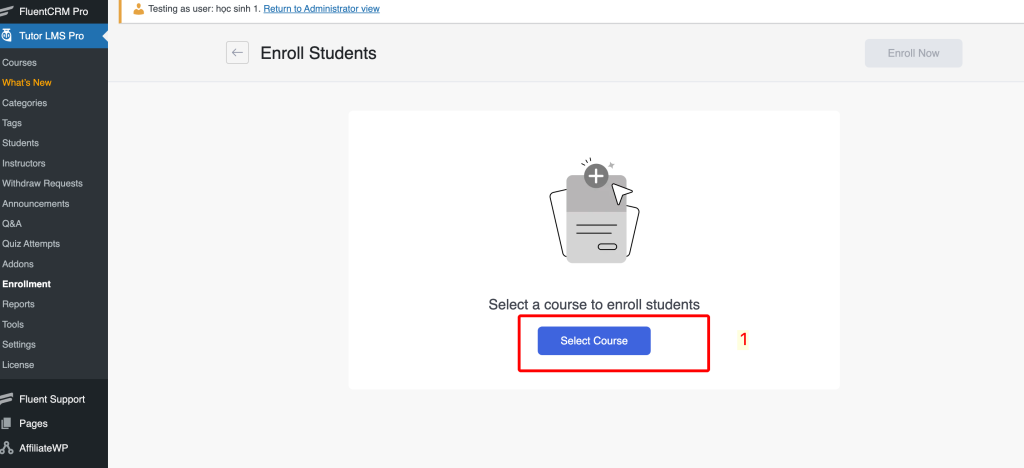Go to the Students menu item

tap(20, 143)
